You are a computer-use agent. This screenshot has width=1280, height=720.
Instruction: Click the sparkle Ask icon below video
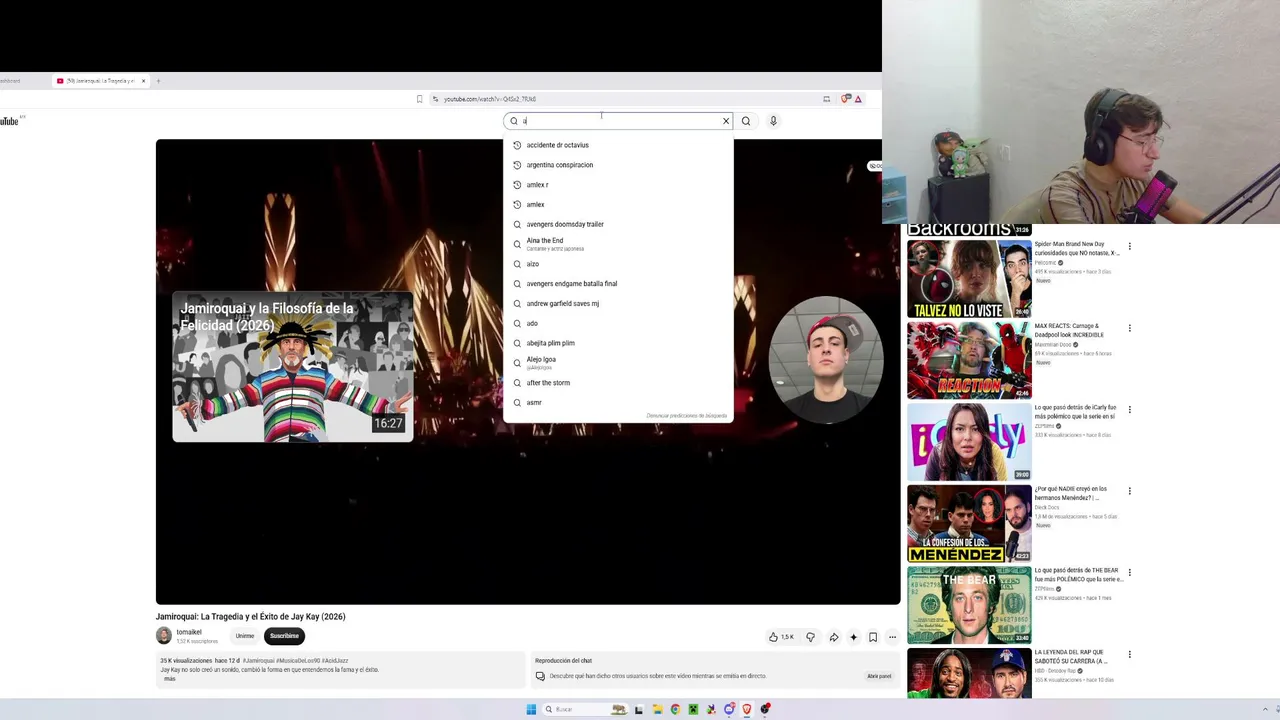point(853,637)
